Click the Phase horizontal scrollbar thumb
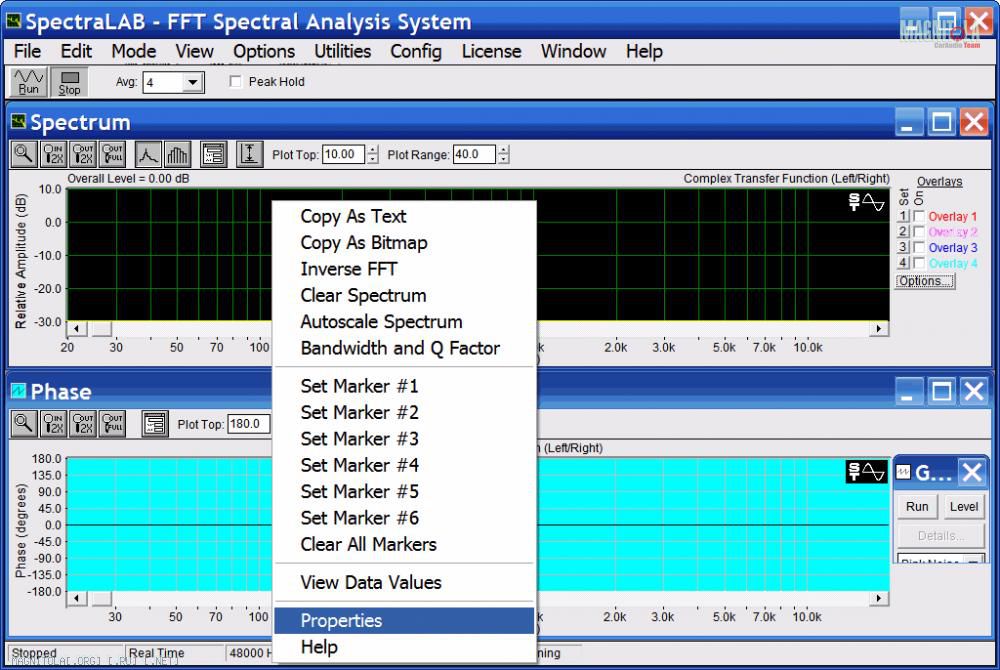The width and height of the screenshot is (1000, 670). (x=102, y=599)
